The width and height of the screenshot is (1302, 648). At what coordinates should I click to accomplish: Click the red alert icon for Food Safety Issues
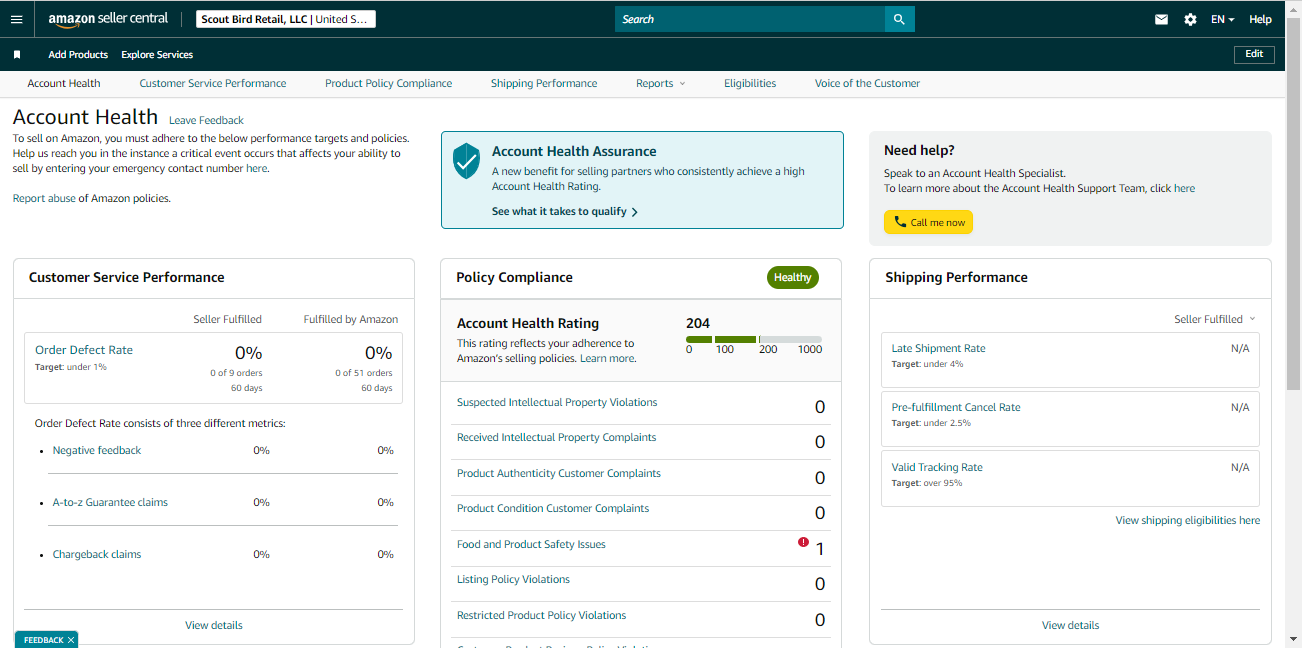(x=803, y=542)
